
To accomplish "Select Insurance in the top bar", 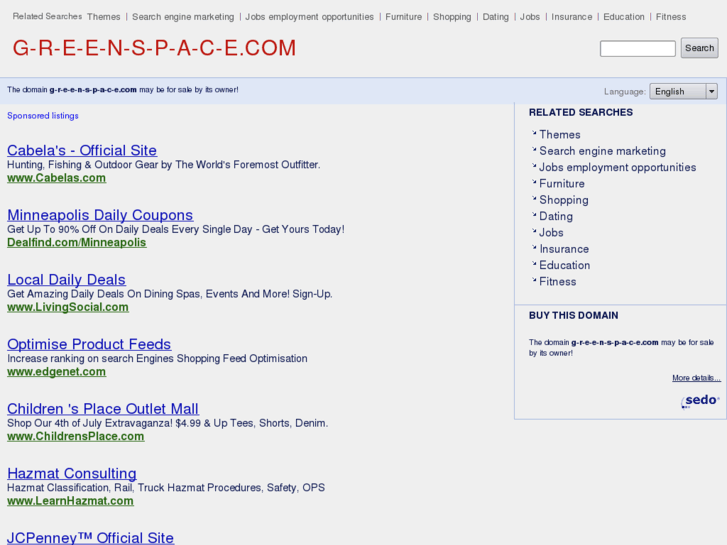I will click(x=572, y=17).
